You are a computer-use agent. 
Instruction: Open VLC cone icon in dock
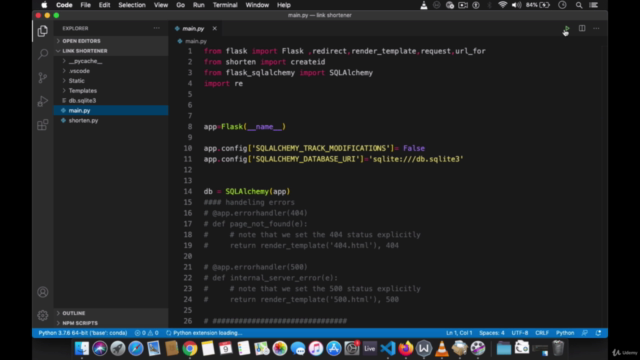442,348
